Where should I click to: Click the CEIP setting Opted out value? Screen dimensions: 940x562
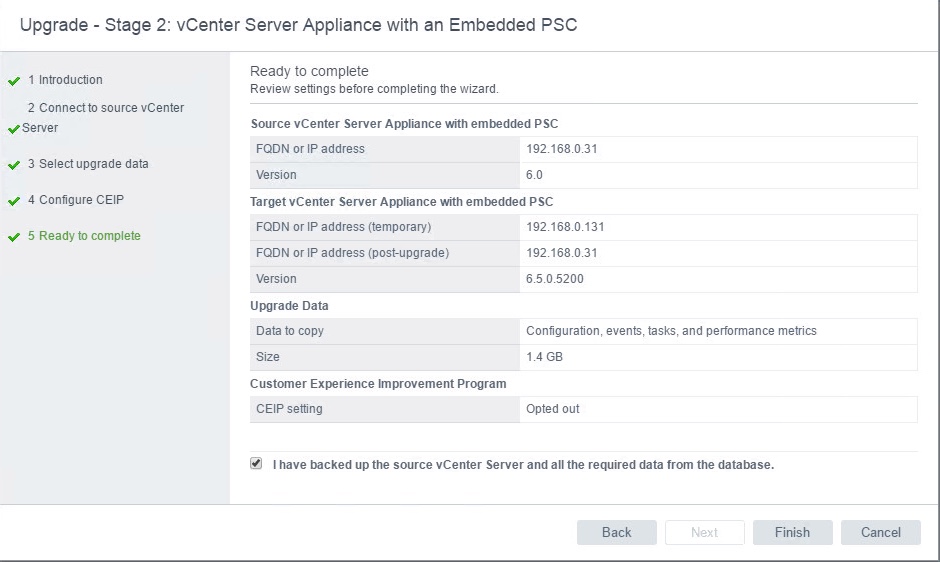coord(553,409)
